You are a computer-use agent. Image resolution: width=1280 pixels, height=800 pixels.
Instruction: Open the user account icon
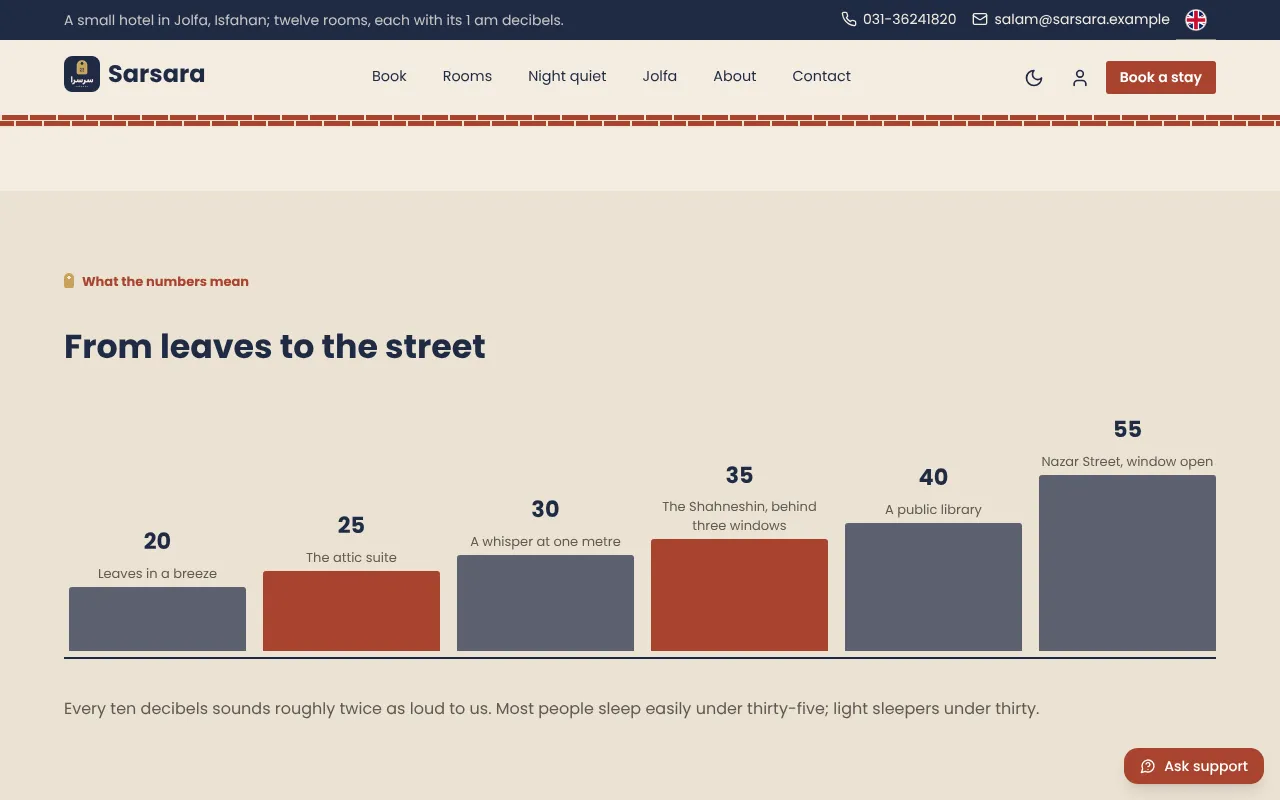1080,78
